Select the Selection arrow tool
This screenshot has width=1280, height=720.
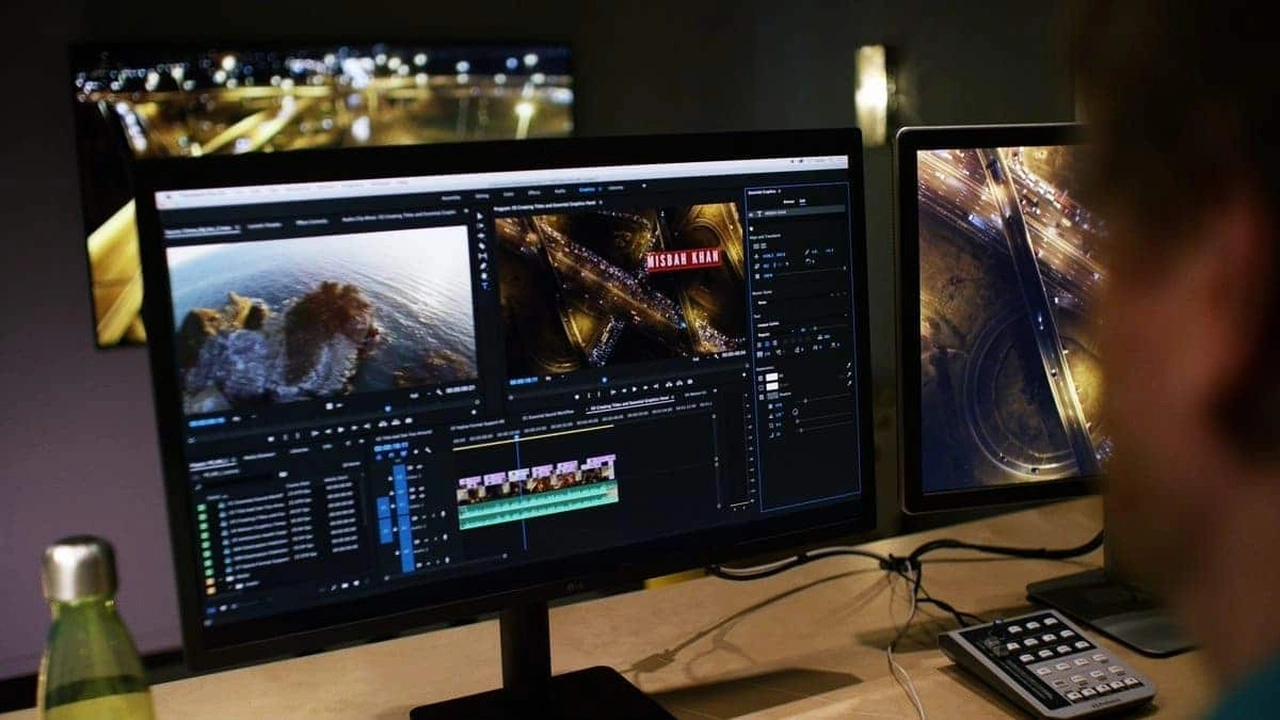pos(479,215)
